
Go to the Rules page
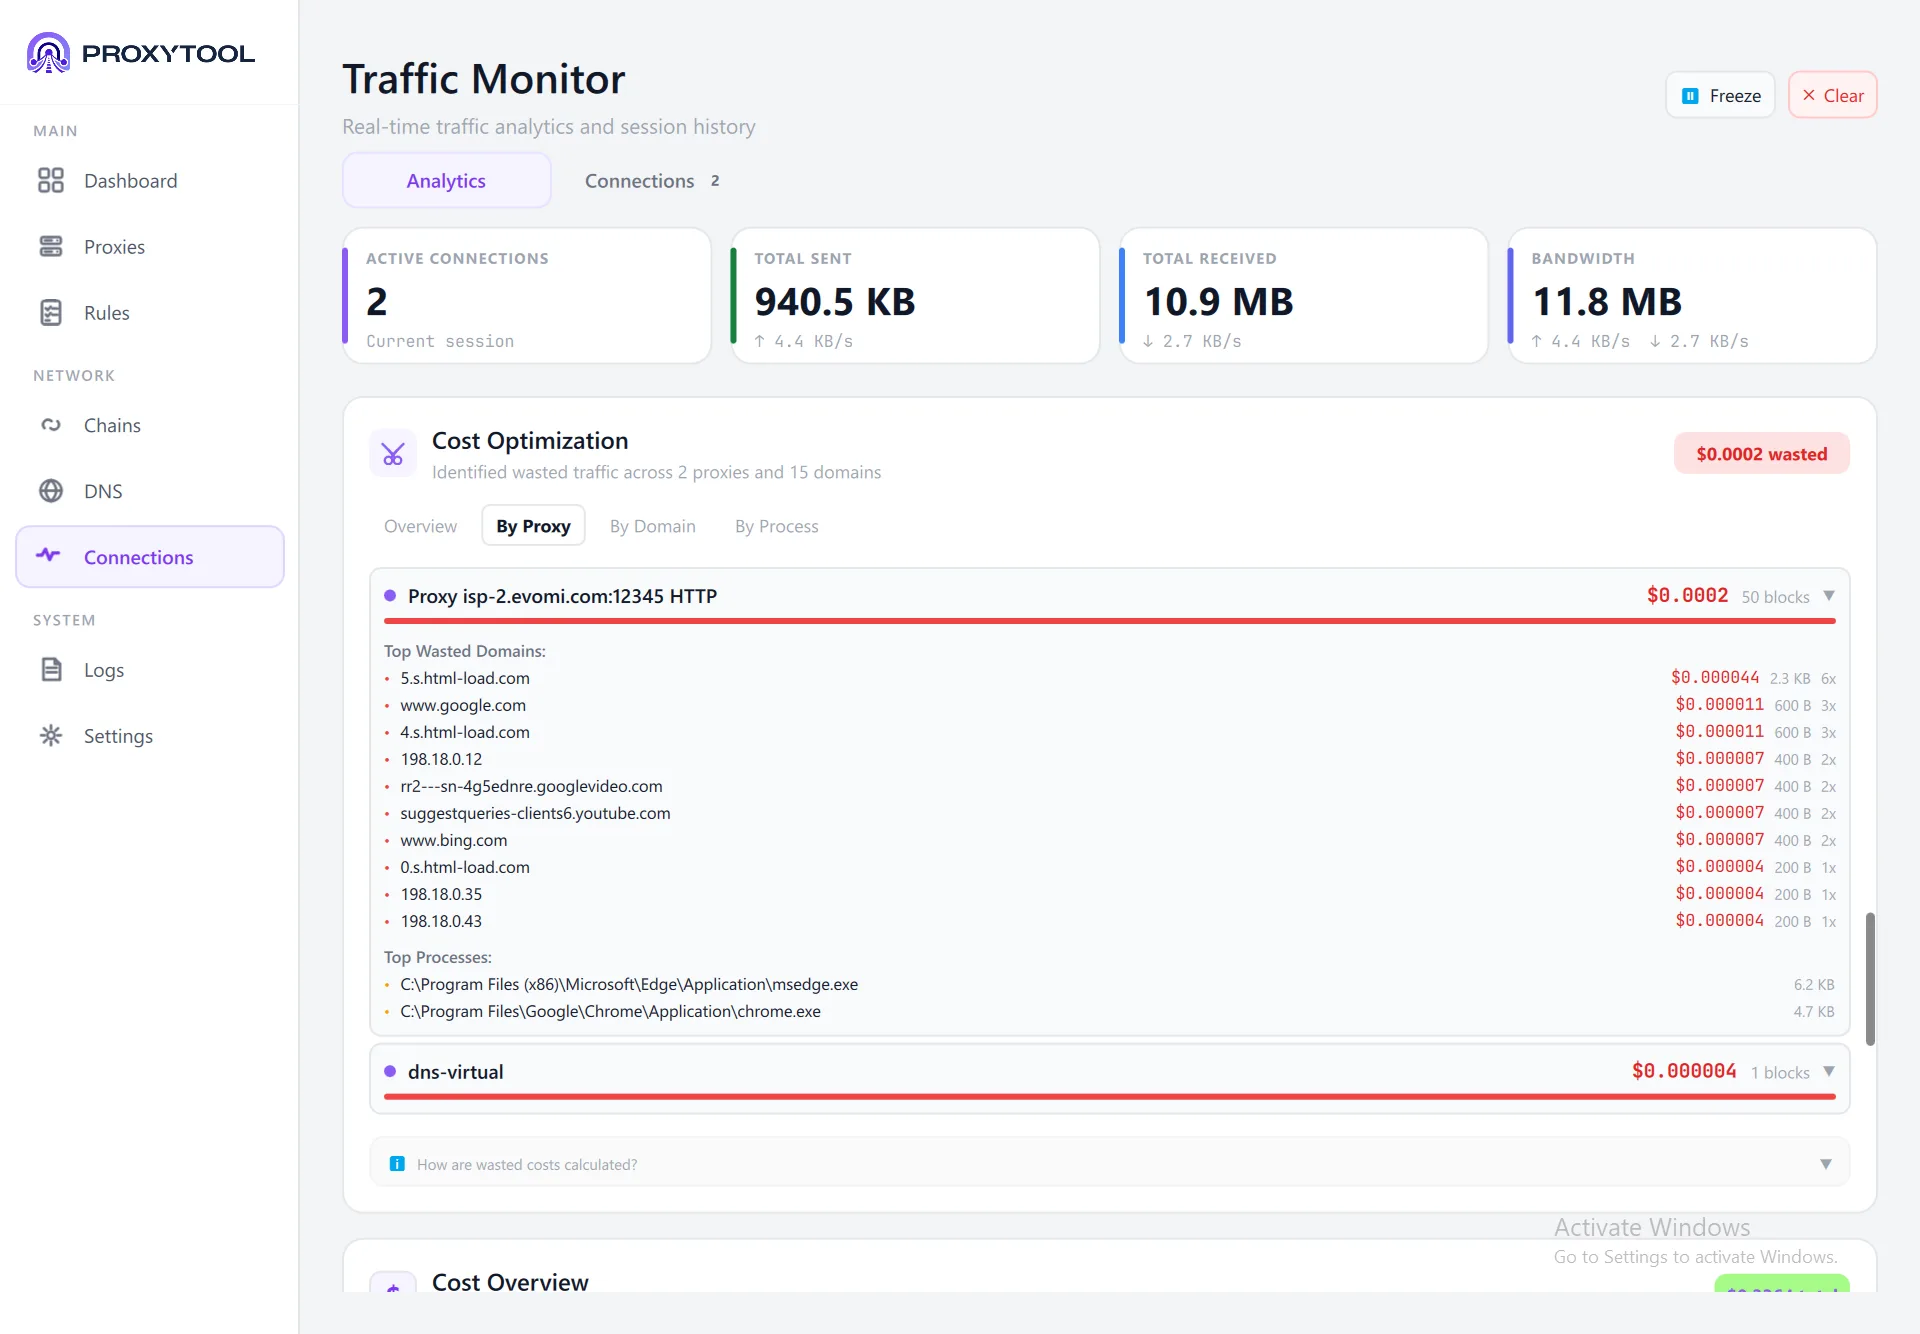(150, 313)
